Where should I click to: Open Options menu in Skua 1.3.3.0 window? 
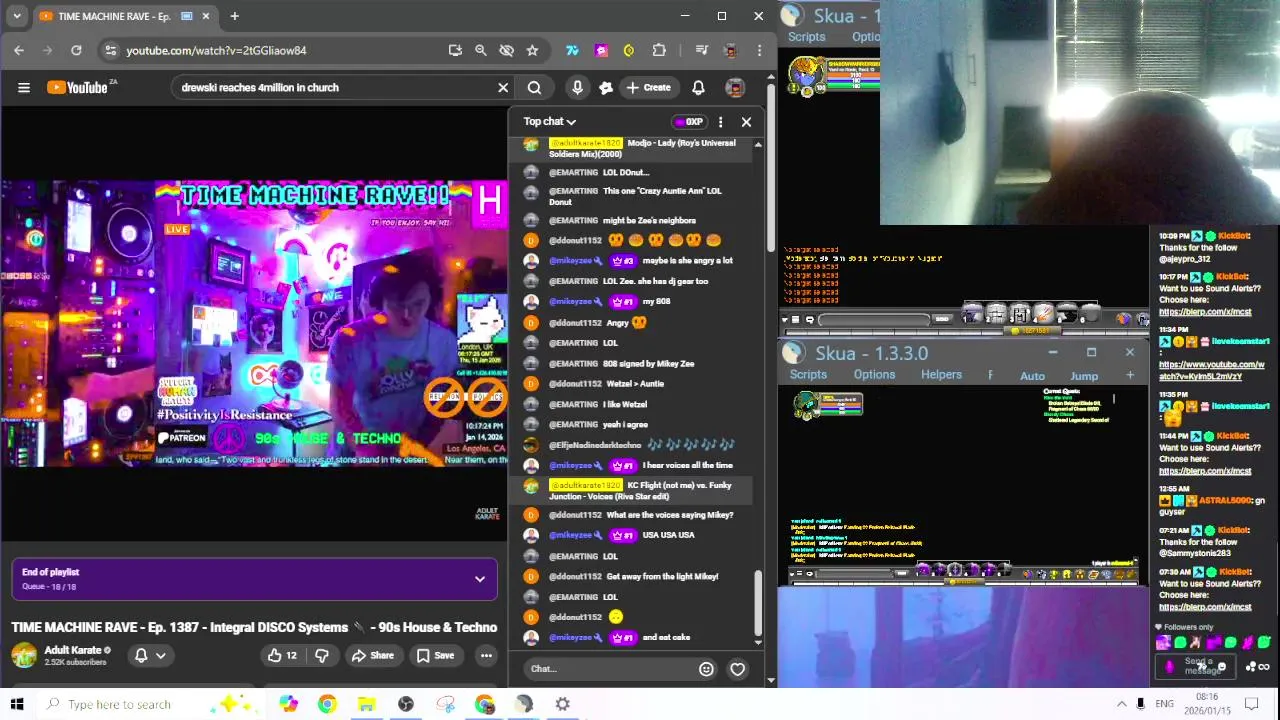point(874,375)
